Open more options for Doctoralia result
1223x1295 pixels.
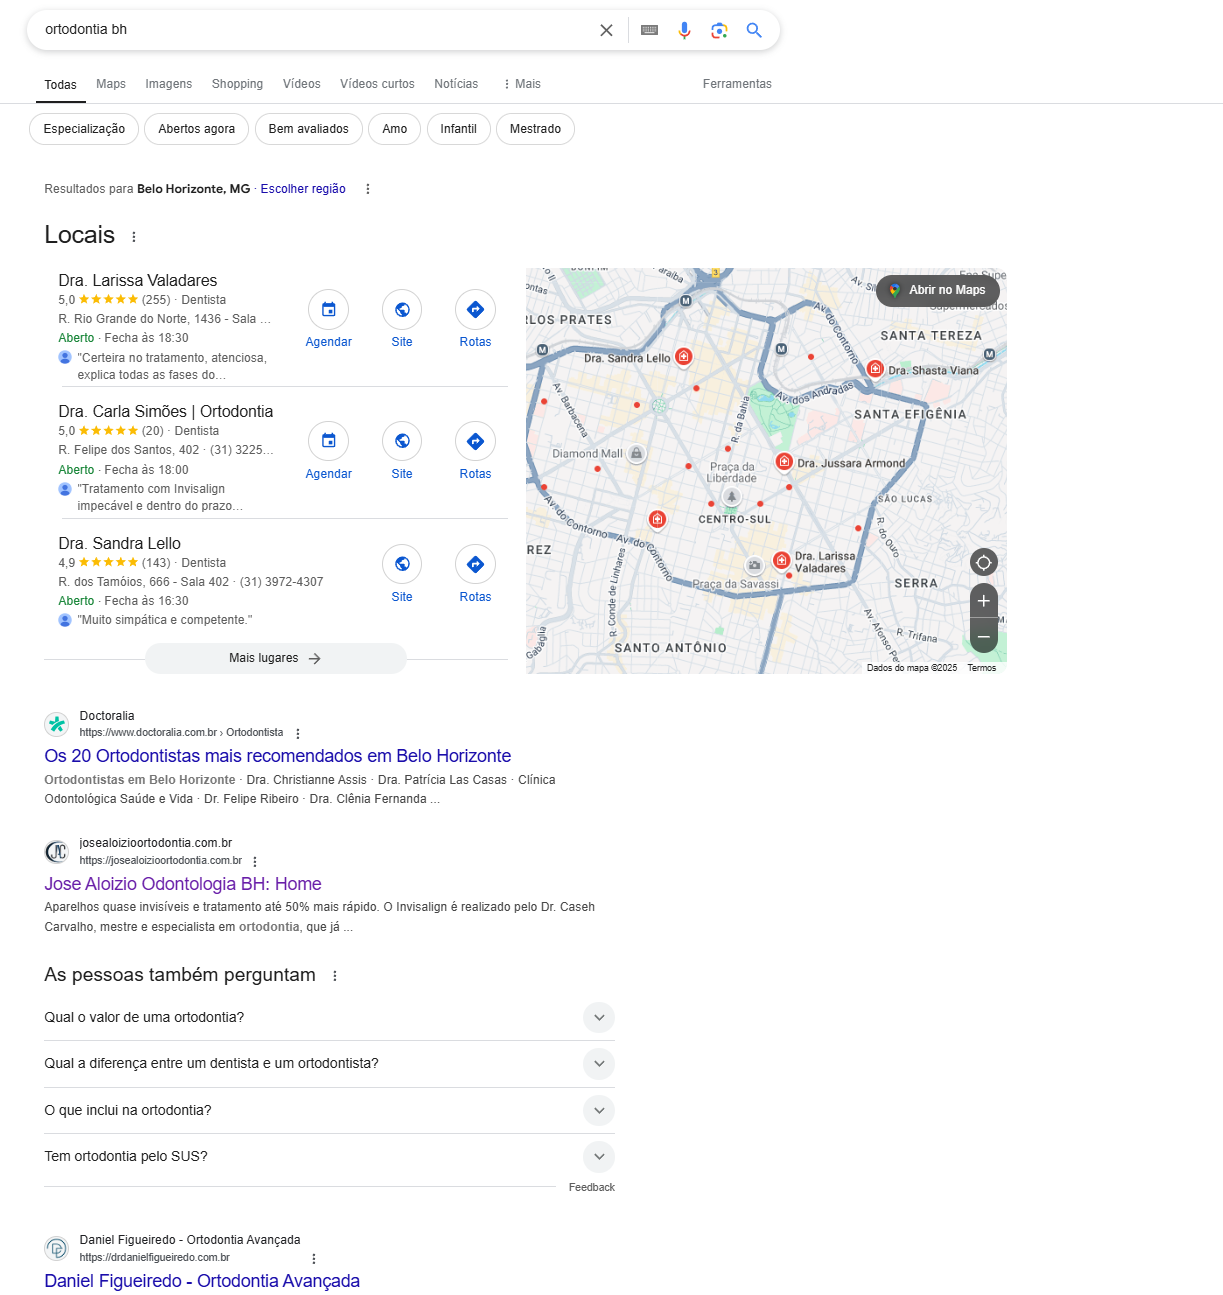pyautogui.click(x=298, y=733)
